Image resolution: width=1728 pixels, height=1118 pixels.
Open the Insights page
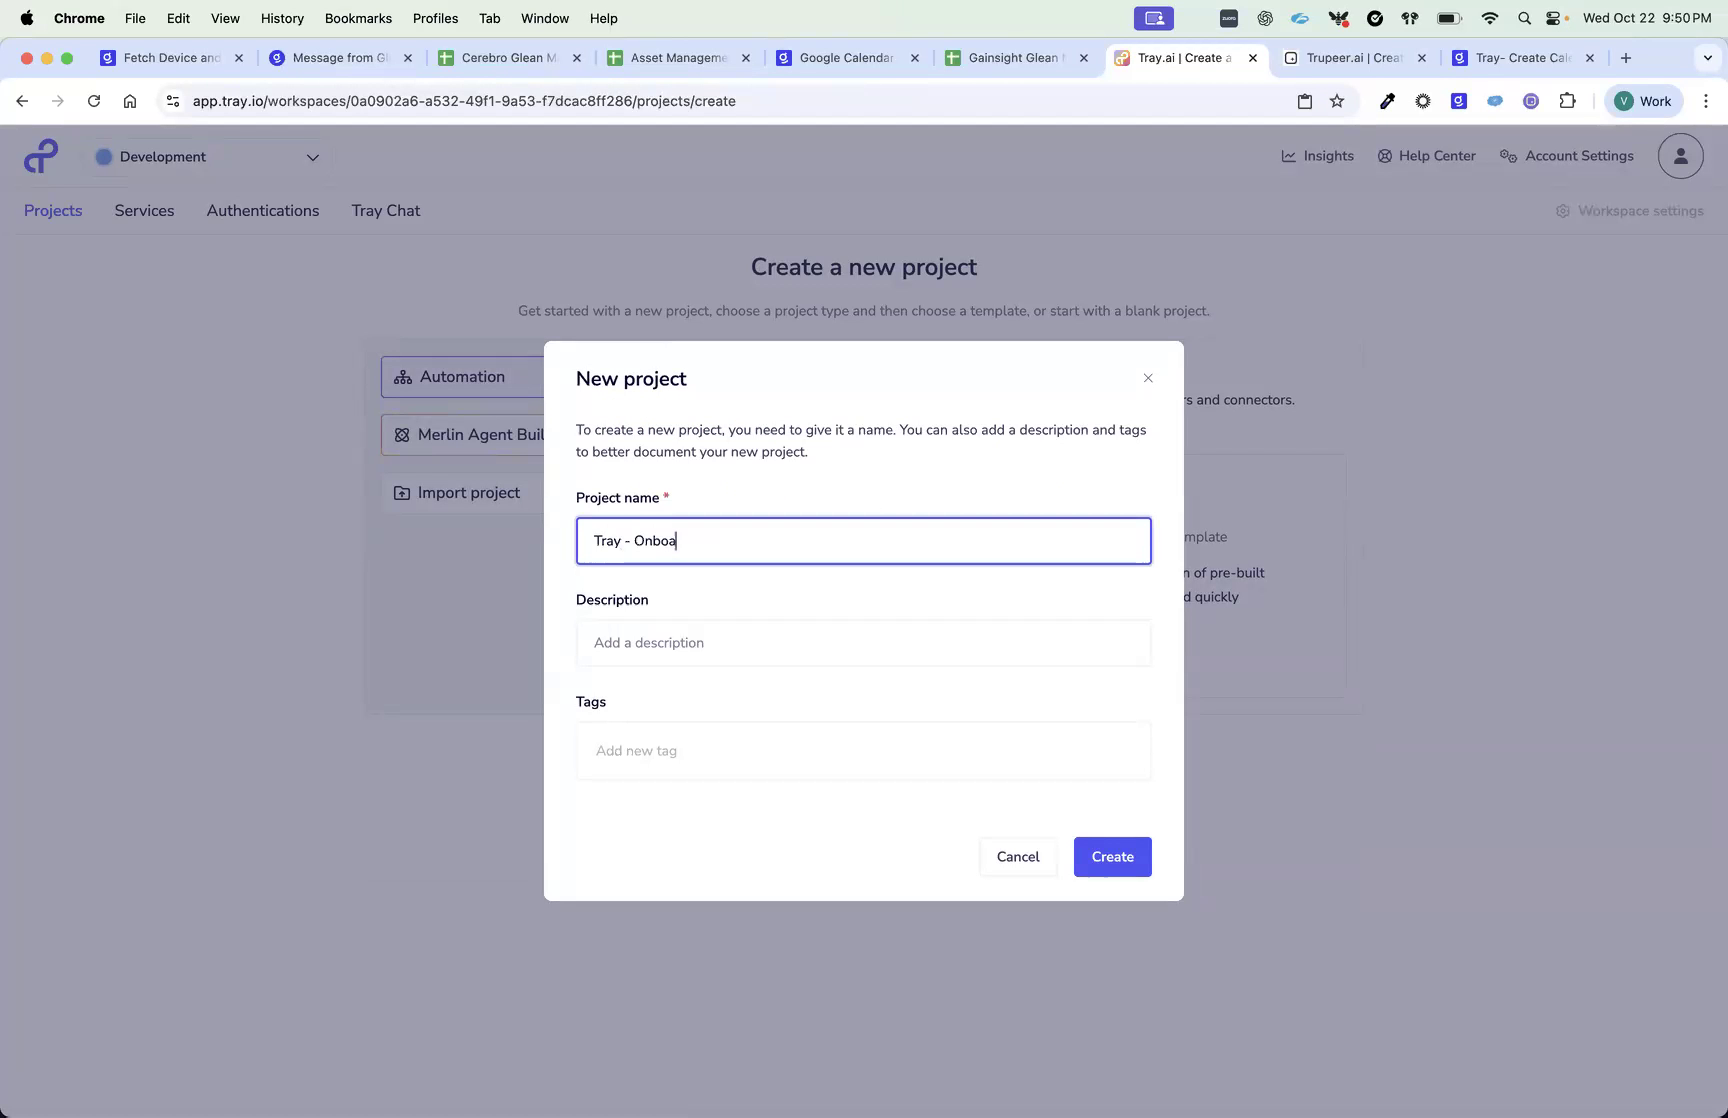click(1317, 156)
